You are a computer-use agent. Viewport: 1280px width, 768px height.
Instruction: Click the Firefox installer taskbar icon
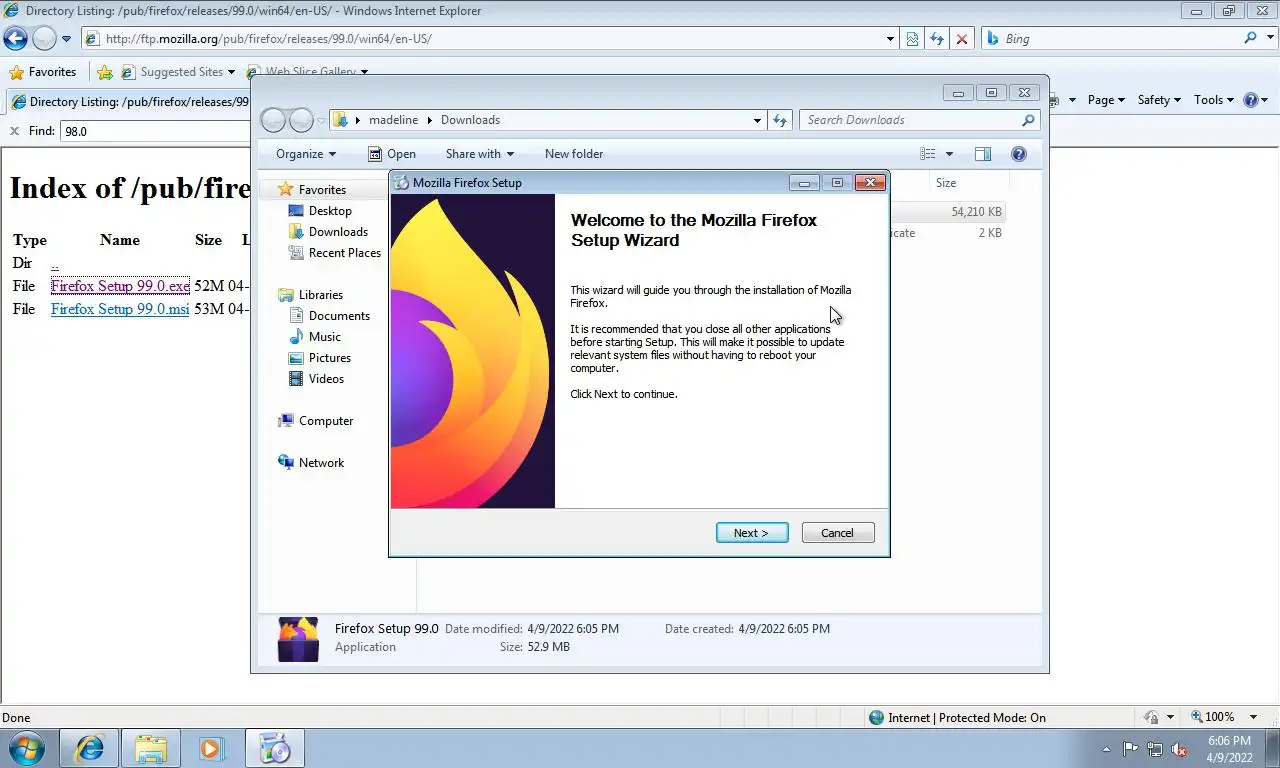(x=274, y=748)
